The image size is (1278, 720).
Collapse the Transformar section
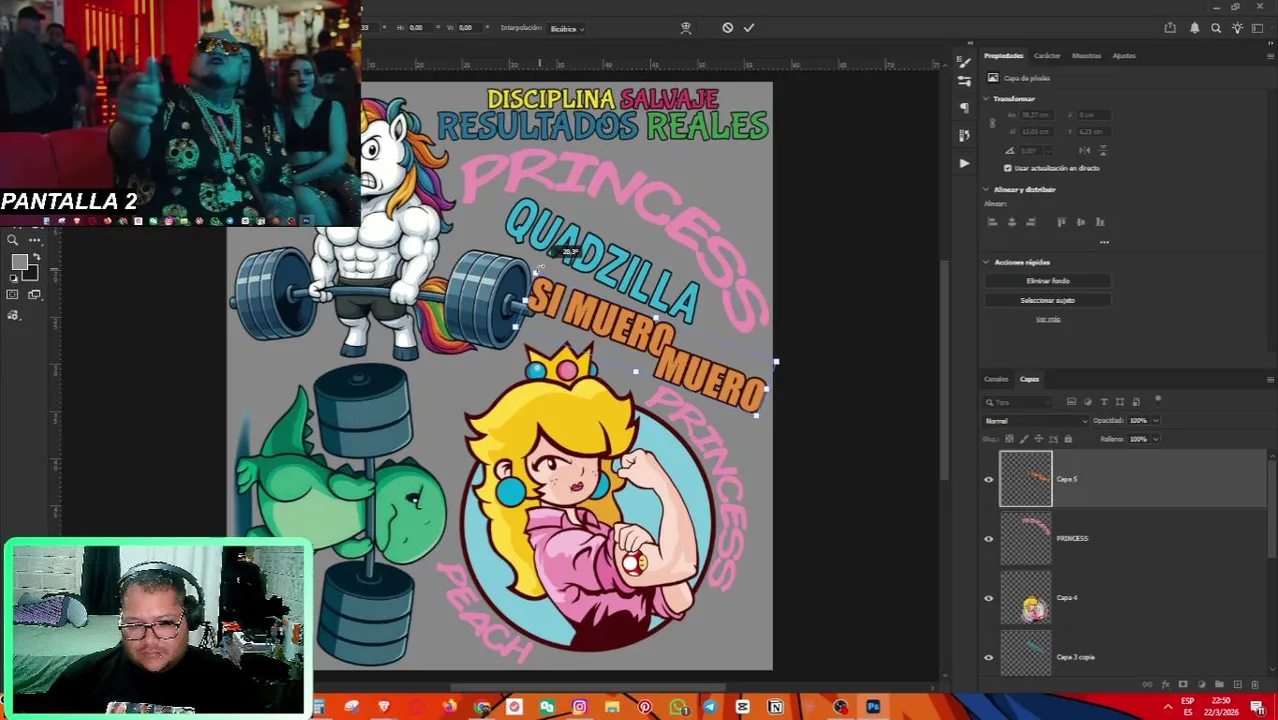[x=986, y=99]
